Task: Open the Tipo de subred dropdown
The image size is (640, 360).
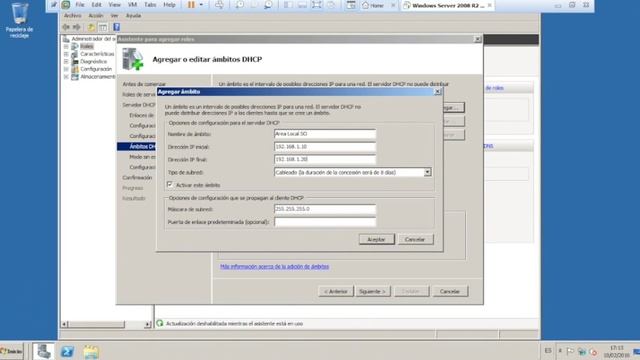Action: (x=427, y=172)
